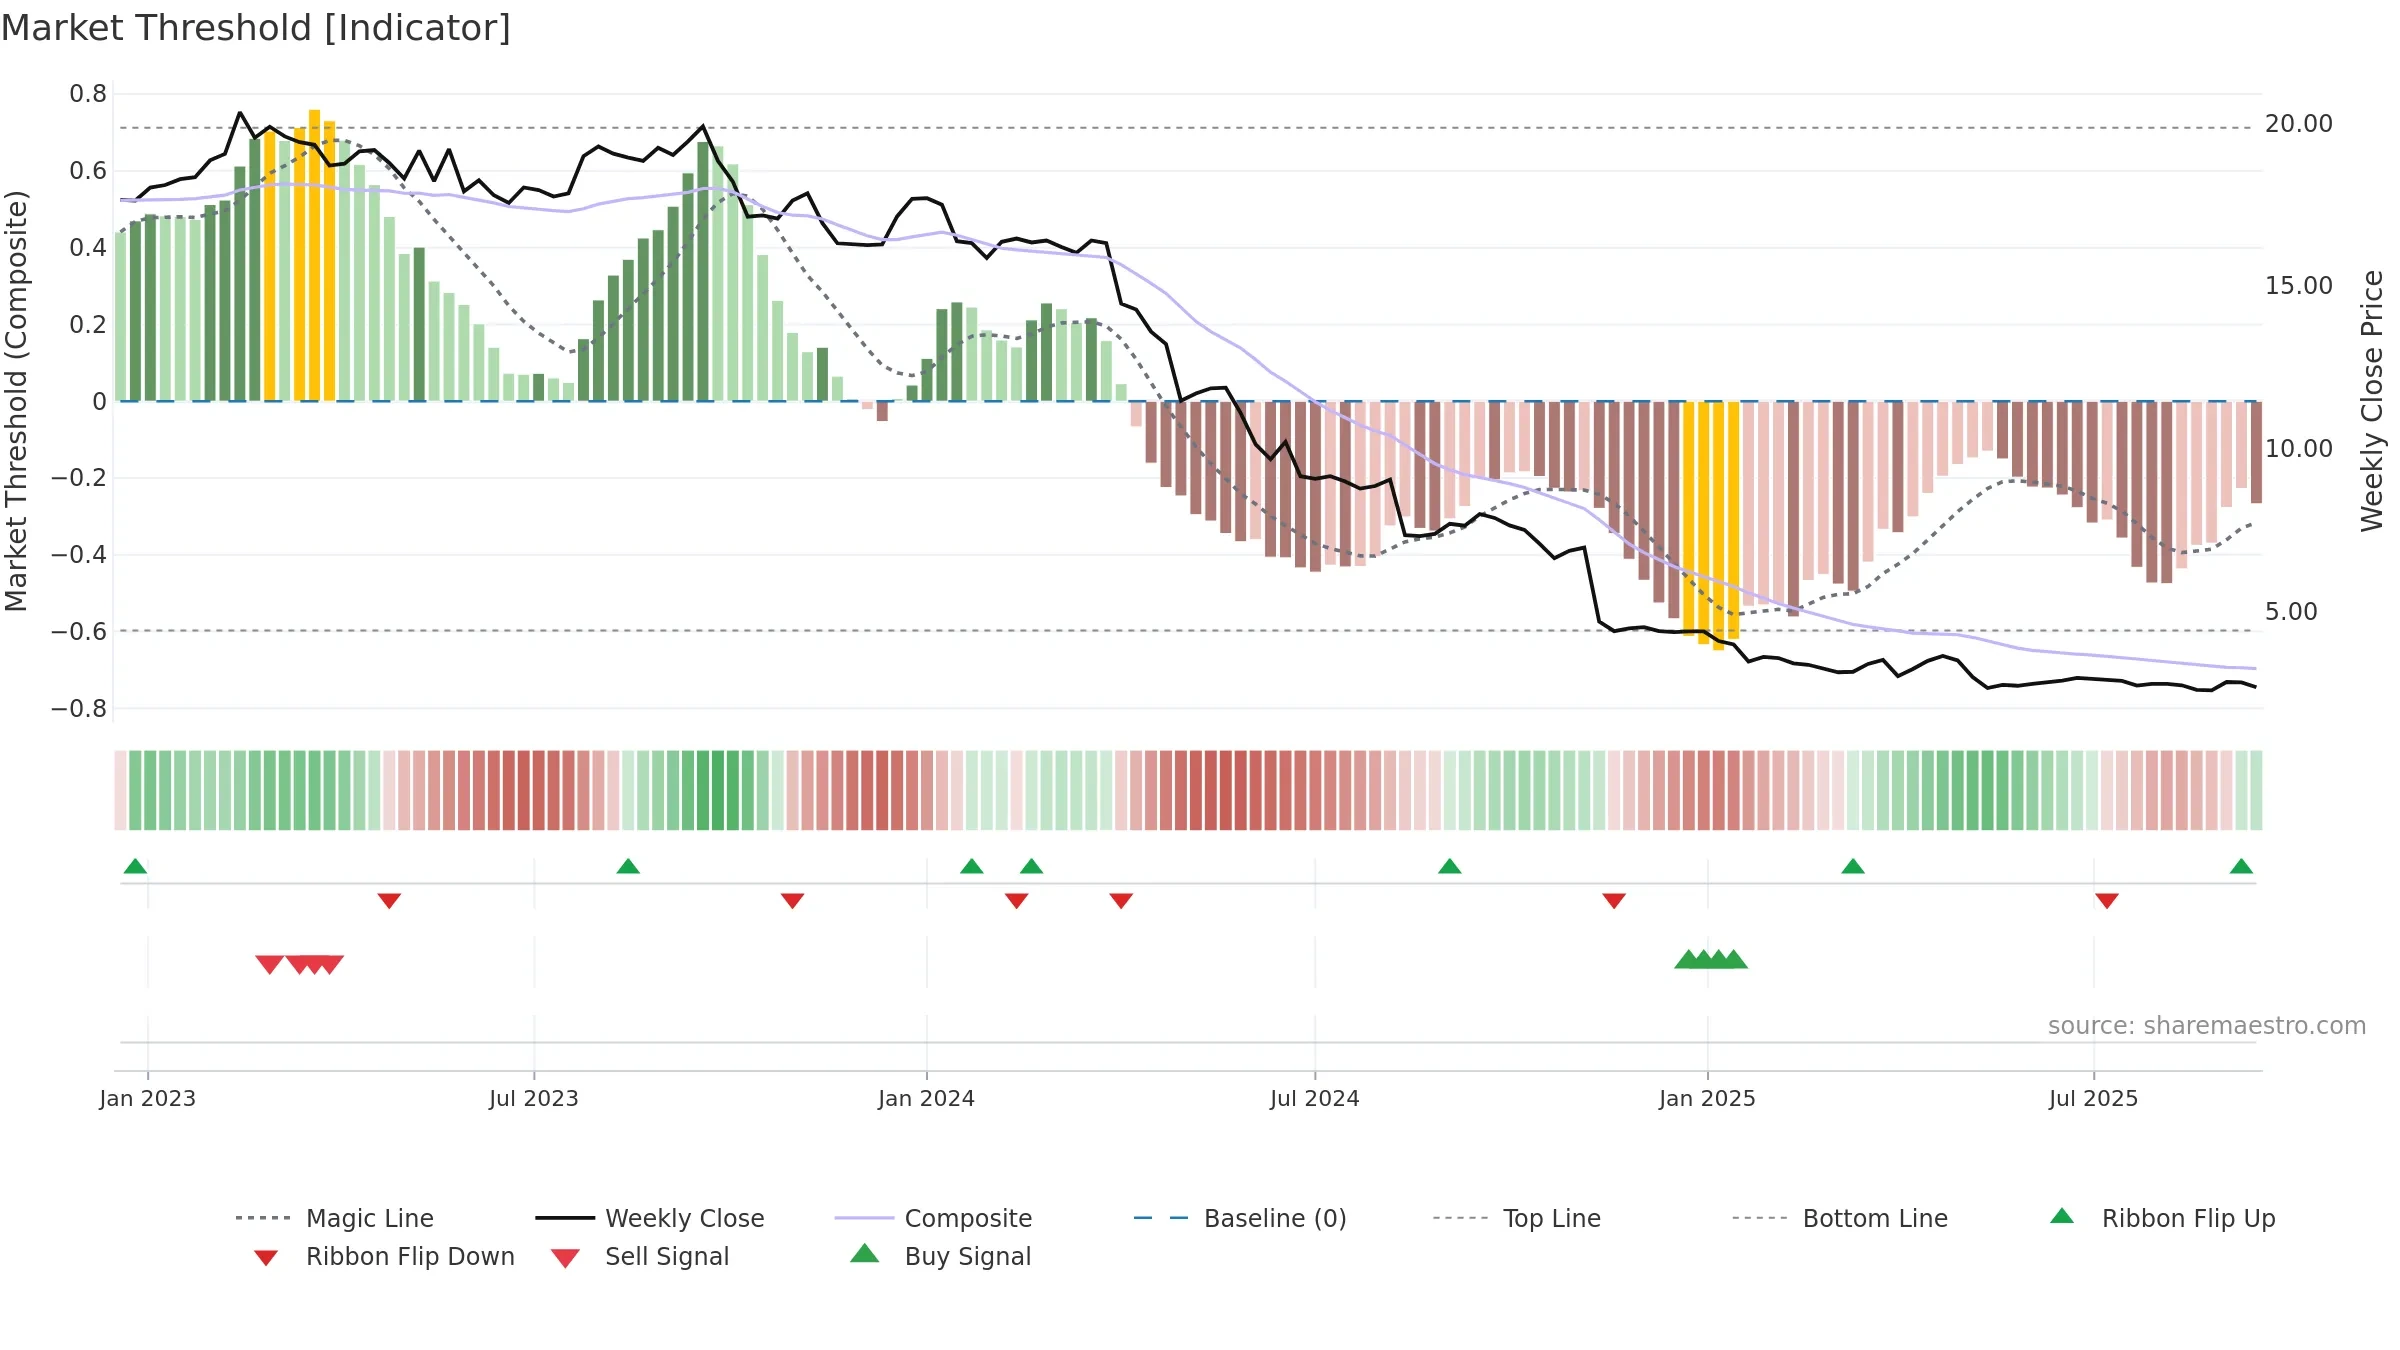Viewport: 2400px width, 1350px height.
Task: Click the Jan 2024 x-axis label
Action: point(926,1098)
